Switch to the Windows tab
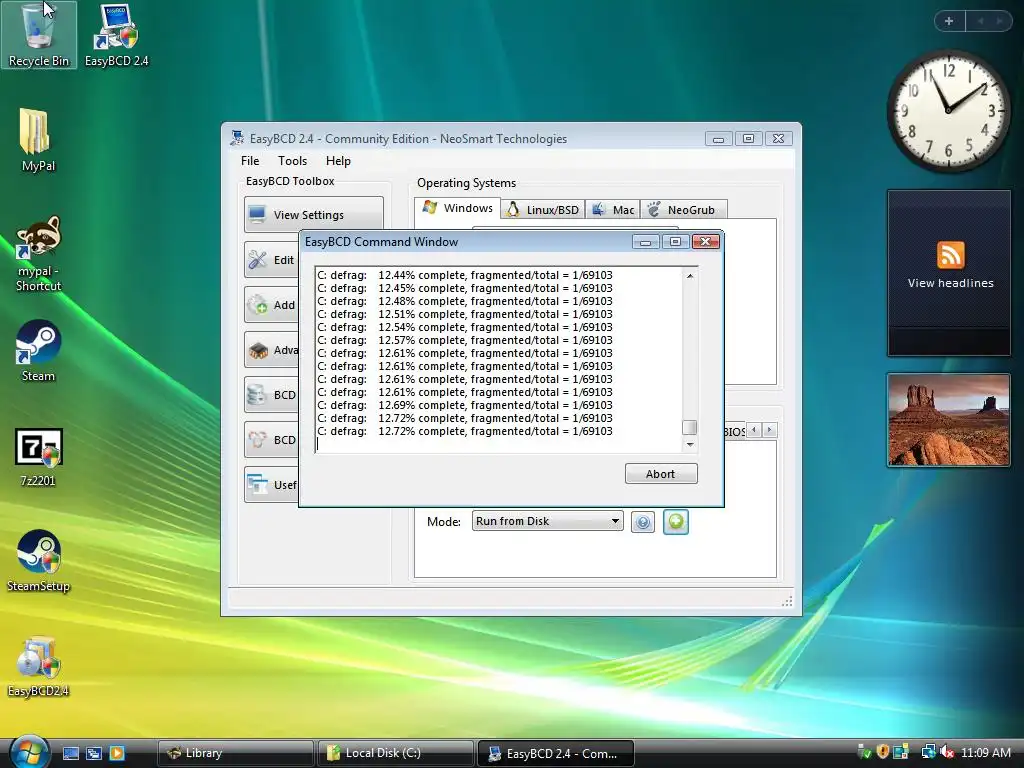Image resolution: width=1024 pixels, height=768 pixels. (x=458, y=208)
